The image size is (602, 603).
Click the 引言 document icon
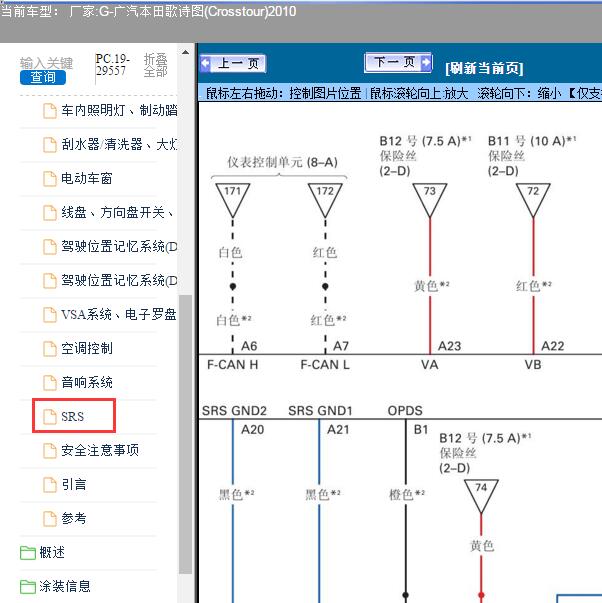[50, 485]
